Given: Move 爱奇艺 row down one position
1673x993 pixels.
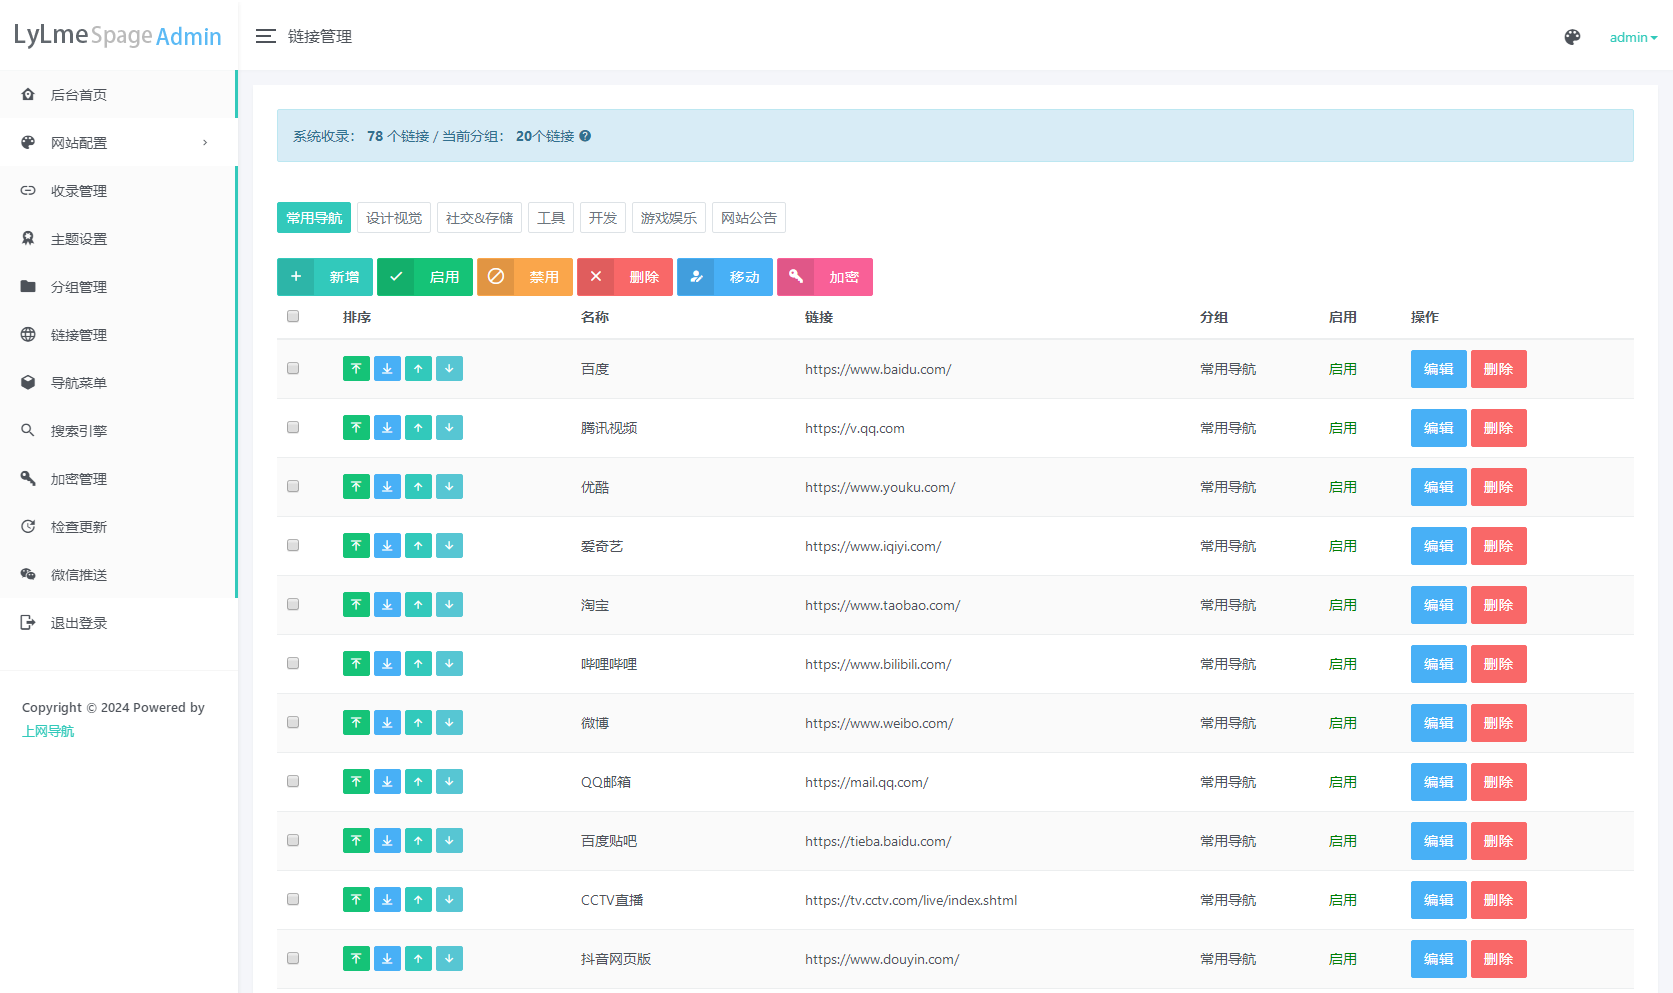Looking at the screenshot, I should [x=449, y=546].
